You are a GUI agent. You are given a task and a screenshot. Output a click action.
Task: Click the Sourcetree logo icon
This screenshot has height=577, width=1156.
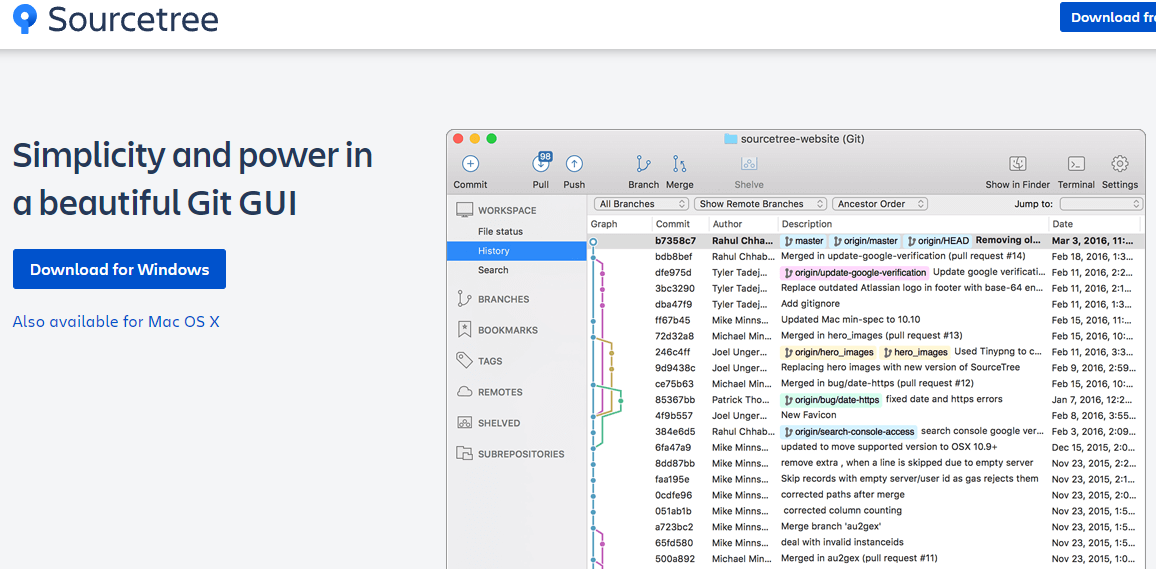pyautogui.click(x=26, y=18)
